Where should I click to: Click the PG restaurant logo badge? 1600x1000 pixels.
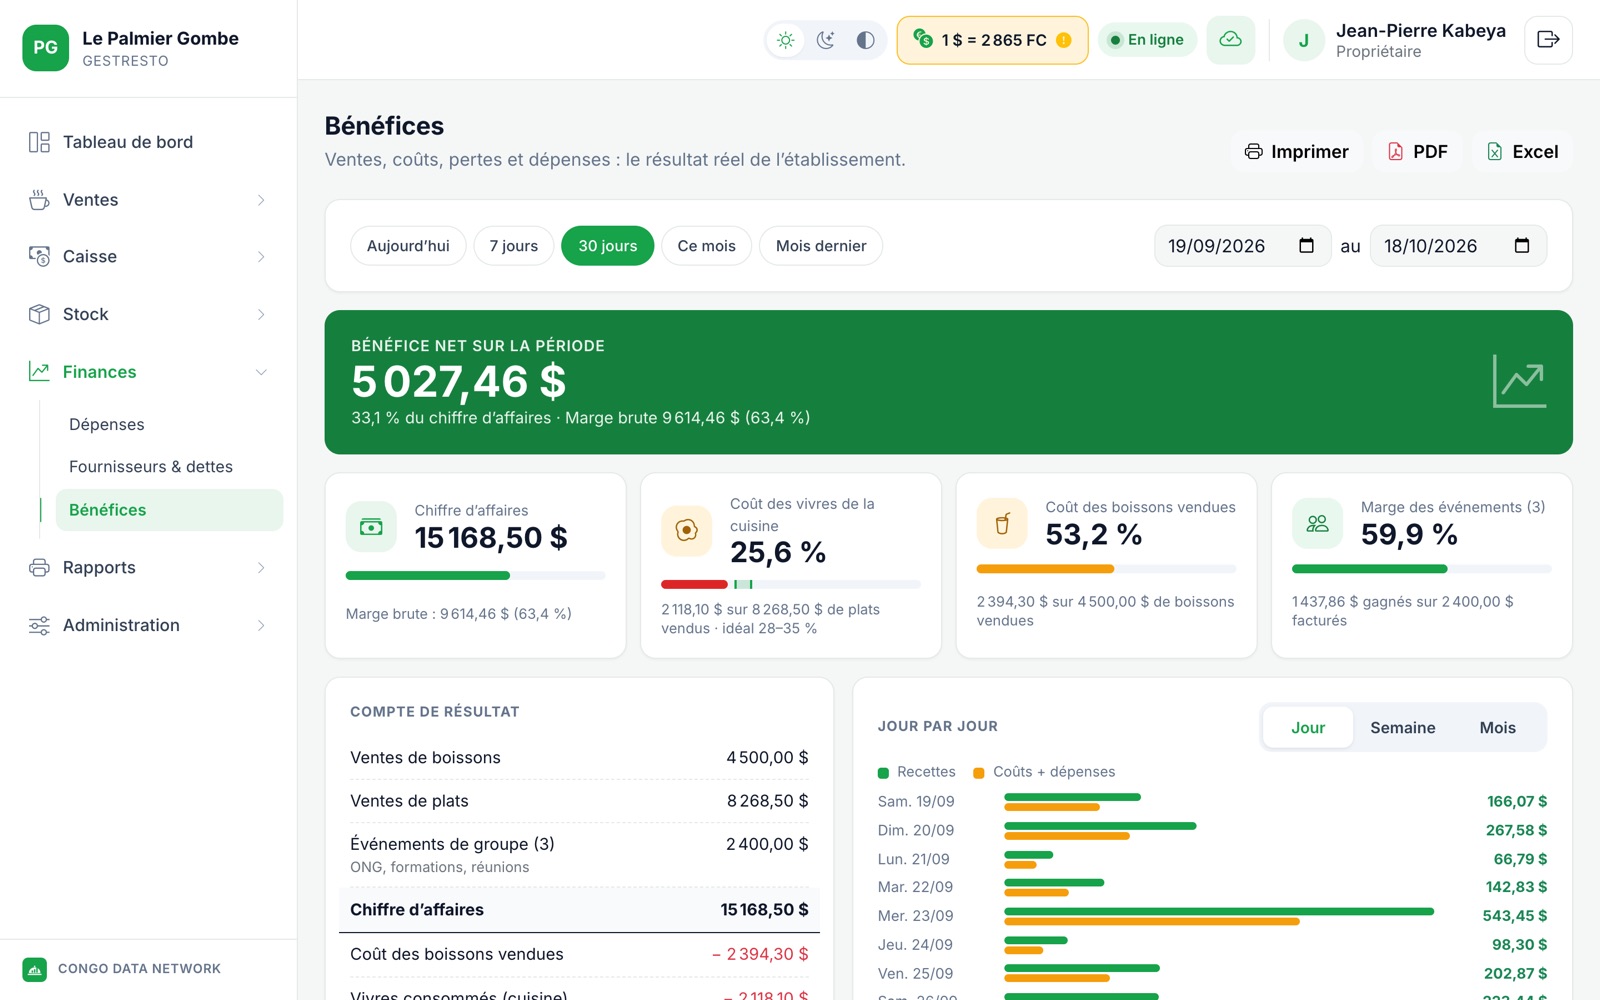(x=46, y=48)
